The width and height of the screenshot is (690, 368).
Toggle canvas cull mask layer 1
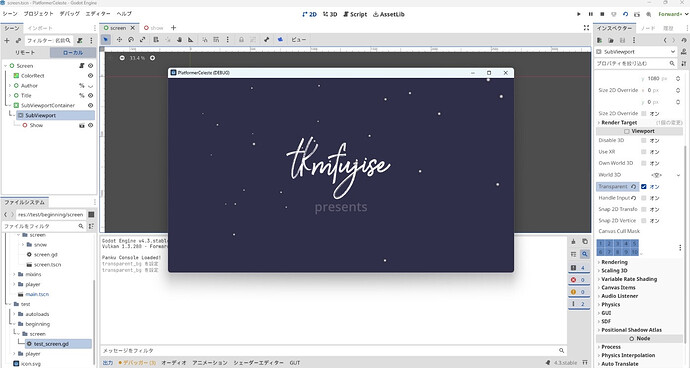(601, 243)
